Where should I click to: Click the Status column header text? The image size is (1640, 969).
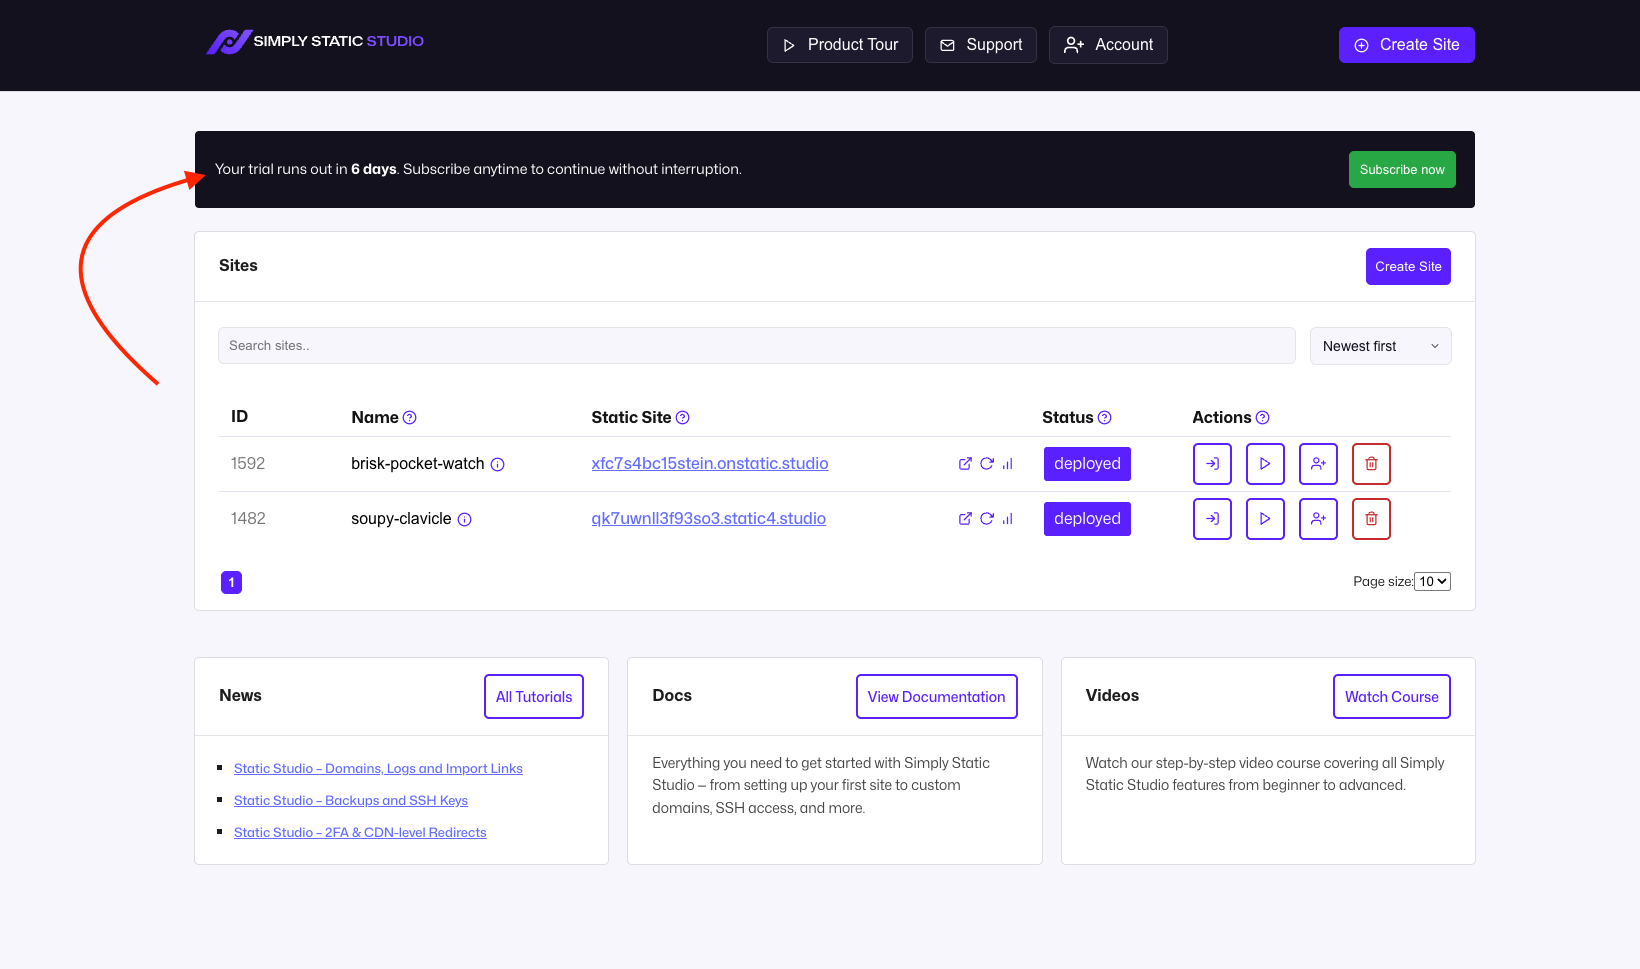coord(1068,418)
